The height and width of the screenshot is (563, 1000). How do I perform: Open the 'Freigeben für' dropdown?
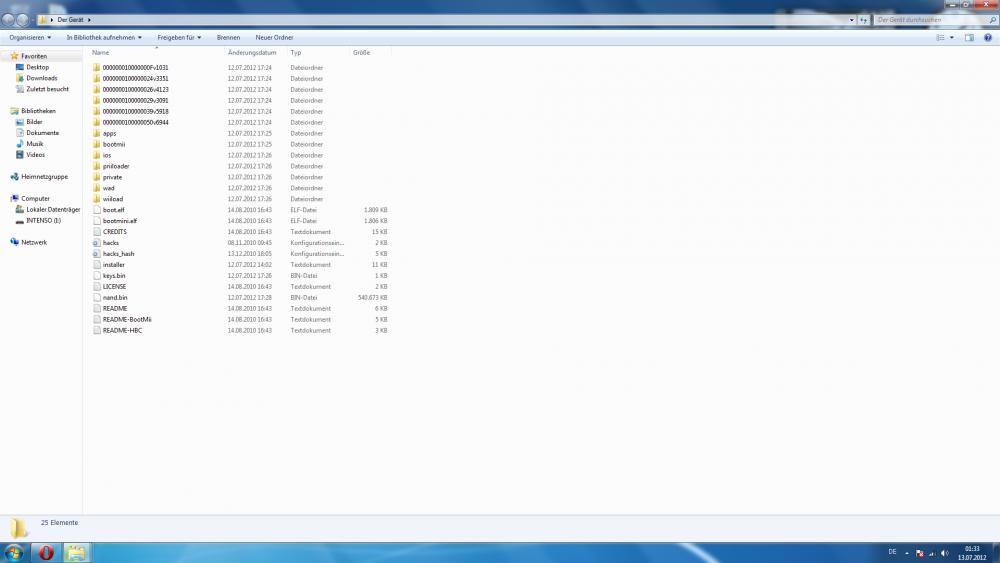[179, 37]
